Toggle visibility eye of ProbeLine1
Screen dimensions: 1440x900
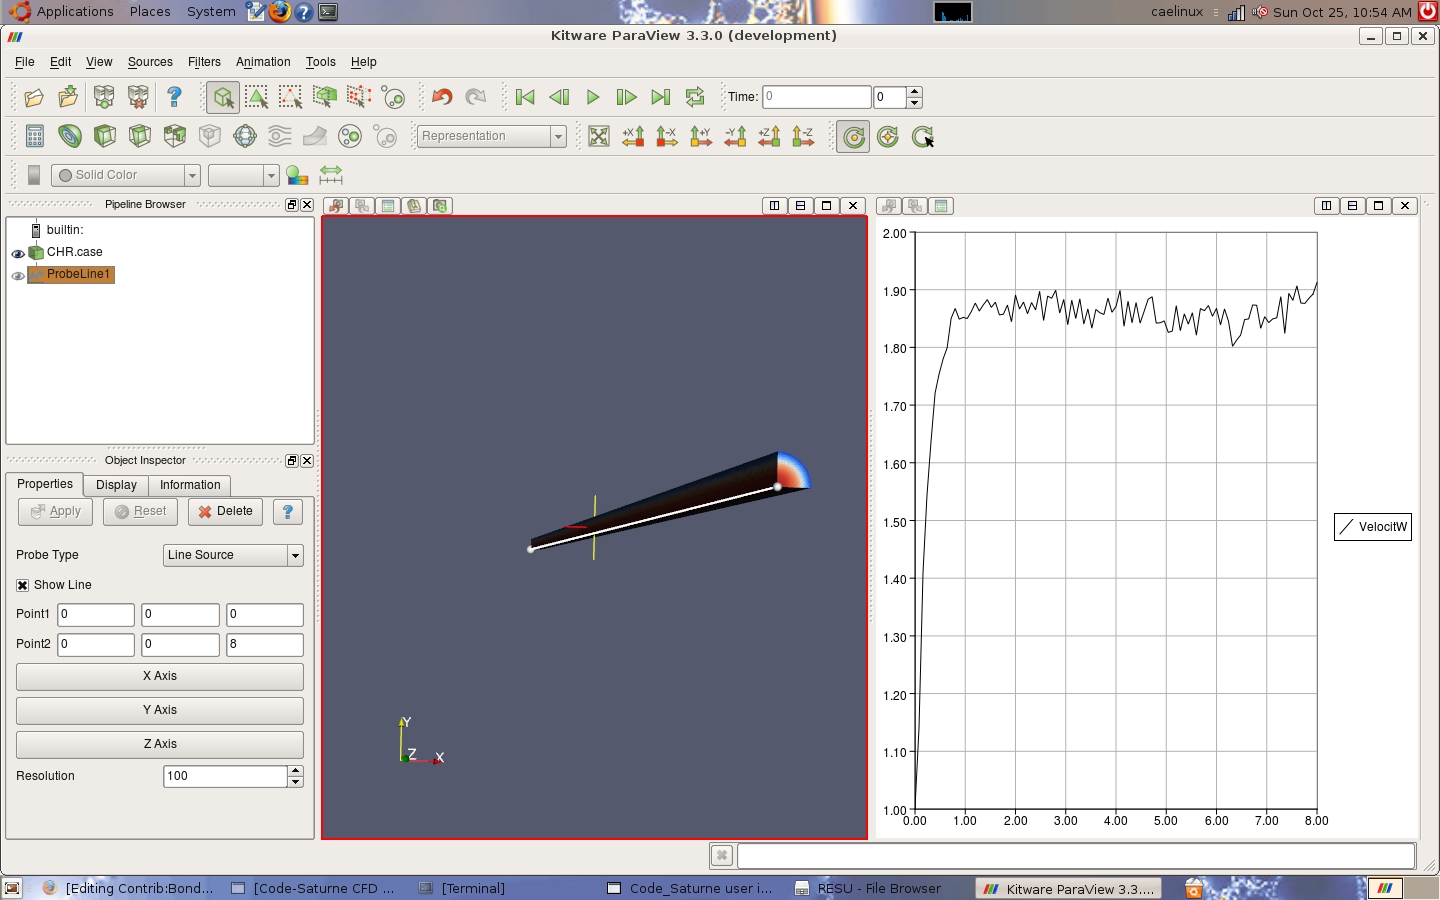(18, 275)
